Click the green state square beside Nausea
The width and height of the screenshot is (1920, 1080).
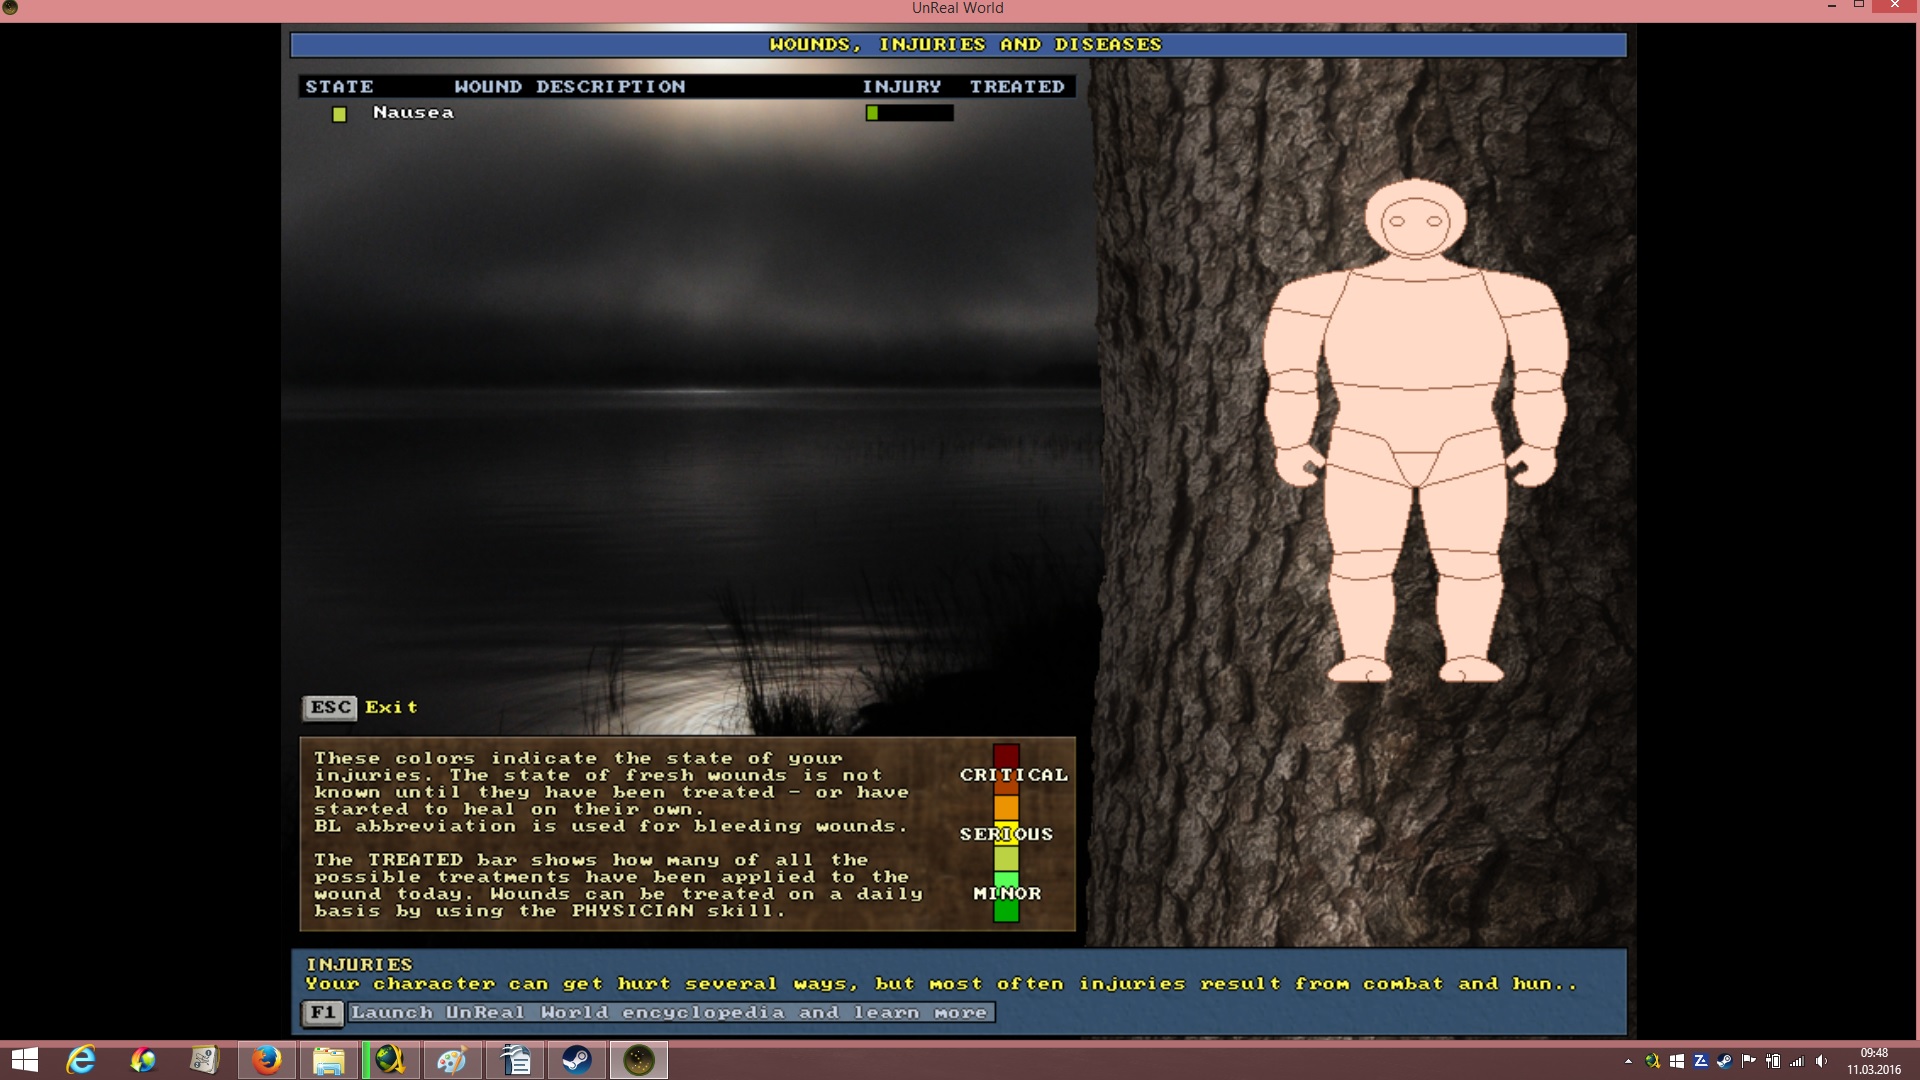tap(339, 114)
